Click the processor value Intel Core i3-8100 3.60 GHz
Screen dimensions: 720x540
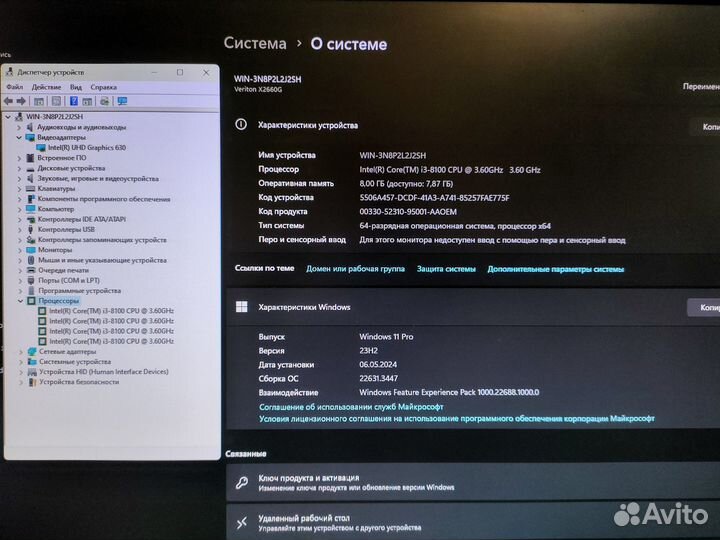tap(450, 169)
